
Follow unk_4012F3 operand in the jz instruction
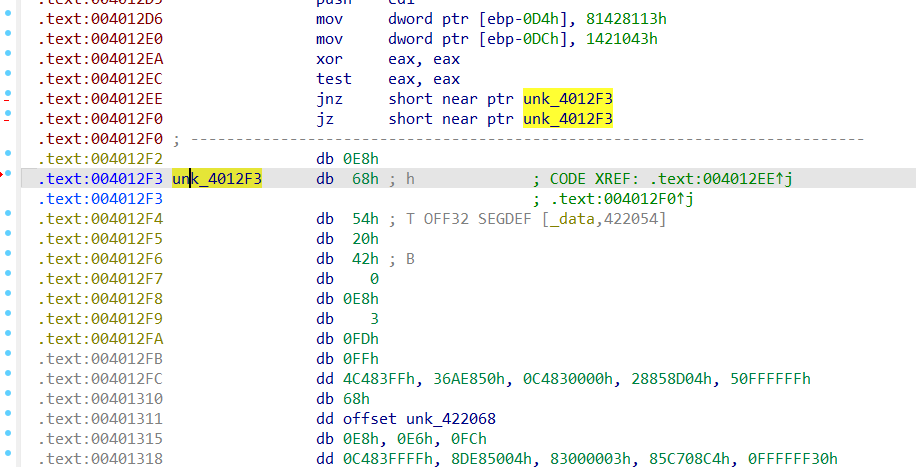point(567,119)
